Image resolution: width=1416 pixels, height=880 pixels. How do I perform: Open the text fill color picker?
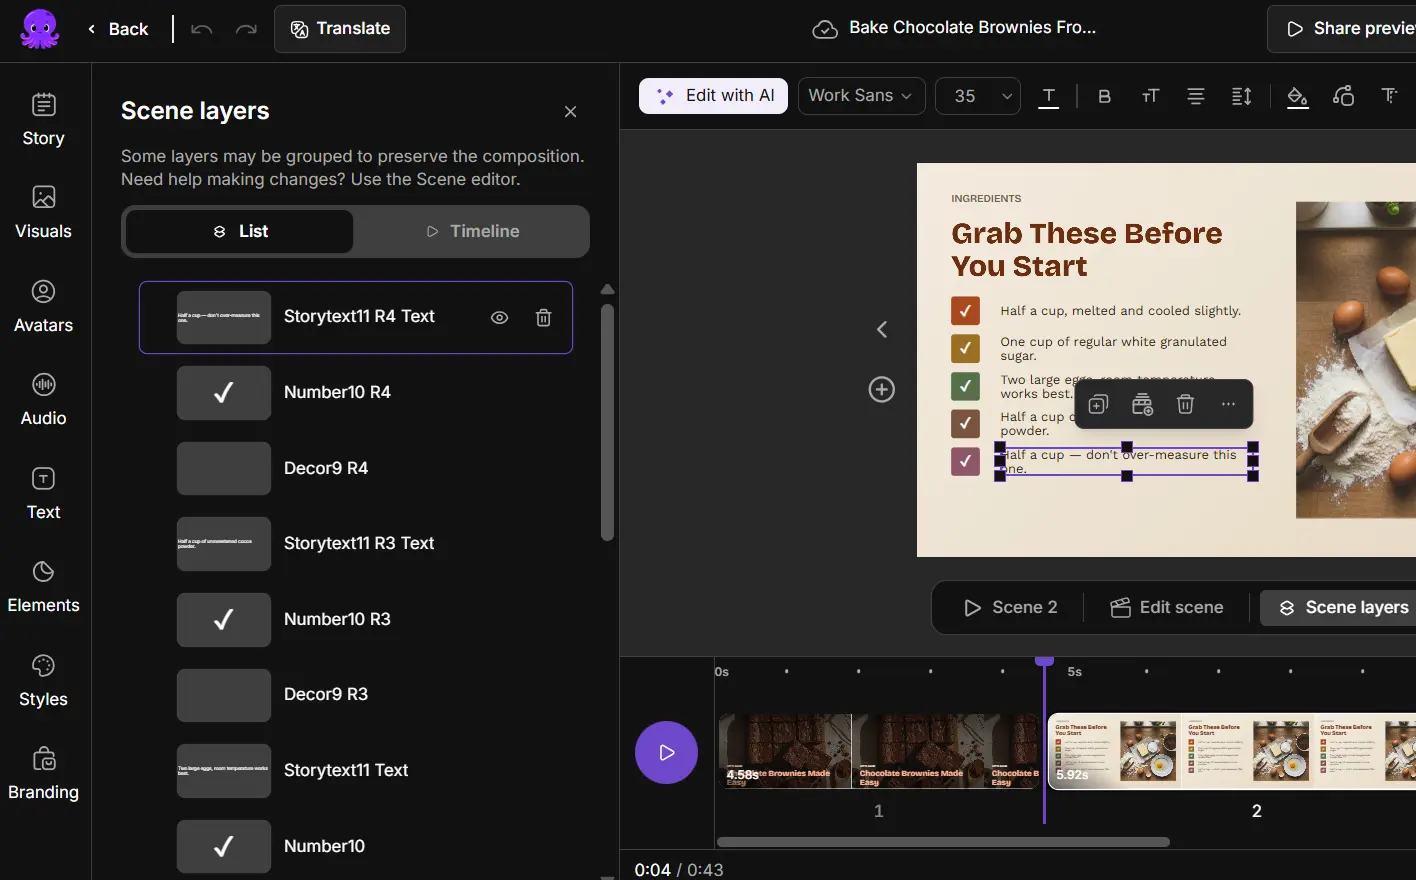(1297, 96)
